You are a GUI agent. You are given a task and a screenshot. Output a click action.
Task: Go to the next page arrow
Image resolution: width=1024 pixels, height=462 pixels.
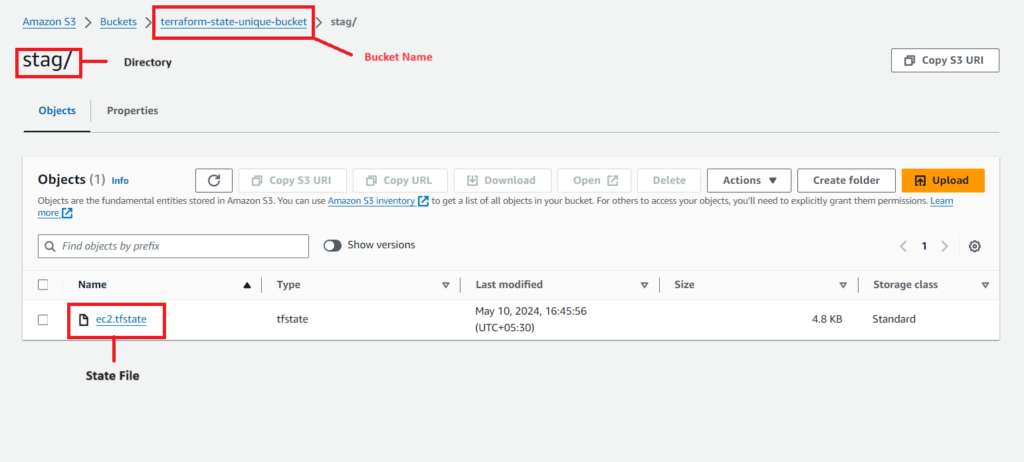(944, 246)
